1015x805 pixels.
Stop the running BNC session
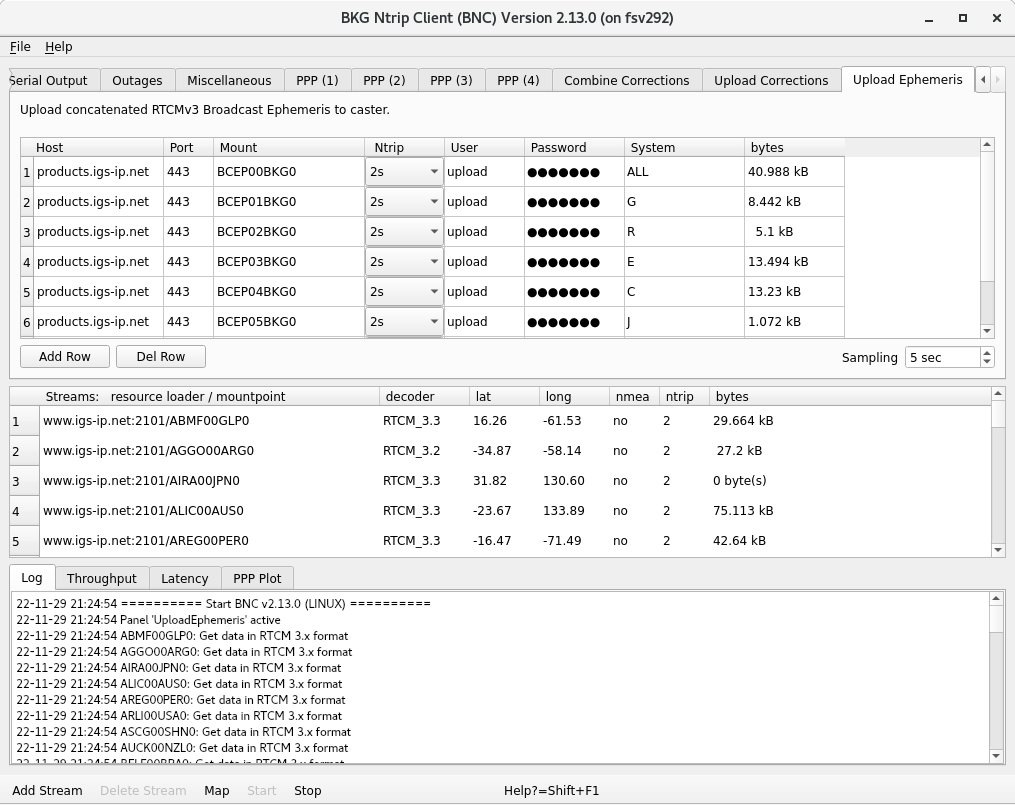[x=307, y=791]
